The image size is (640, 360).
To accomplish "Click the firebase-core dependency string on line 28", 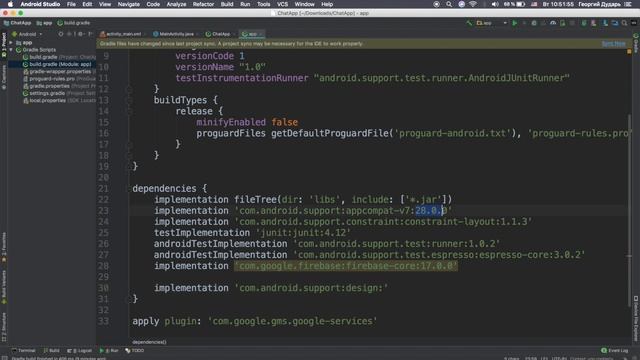I will 346,266.
